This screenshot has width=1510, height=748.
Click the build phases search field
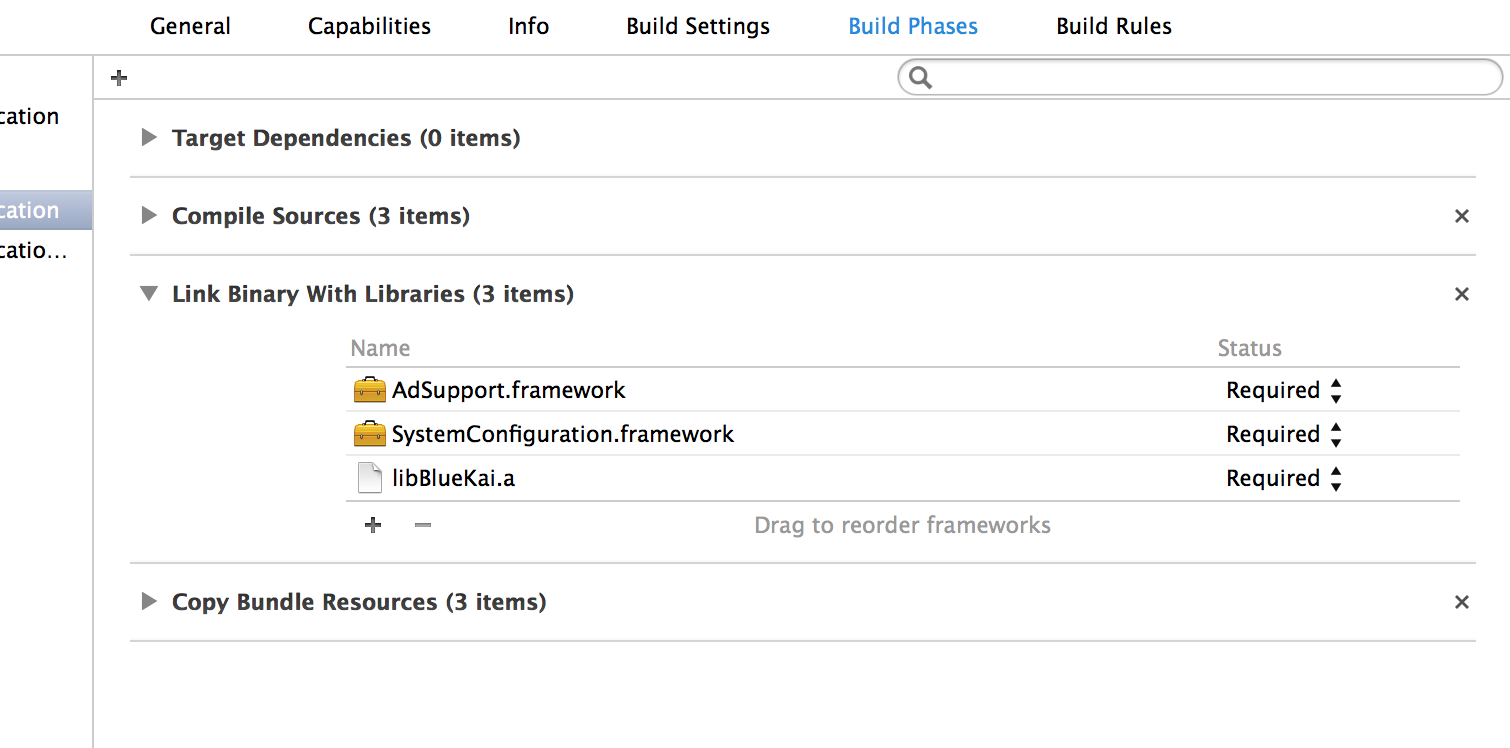coord(1210,78)
